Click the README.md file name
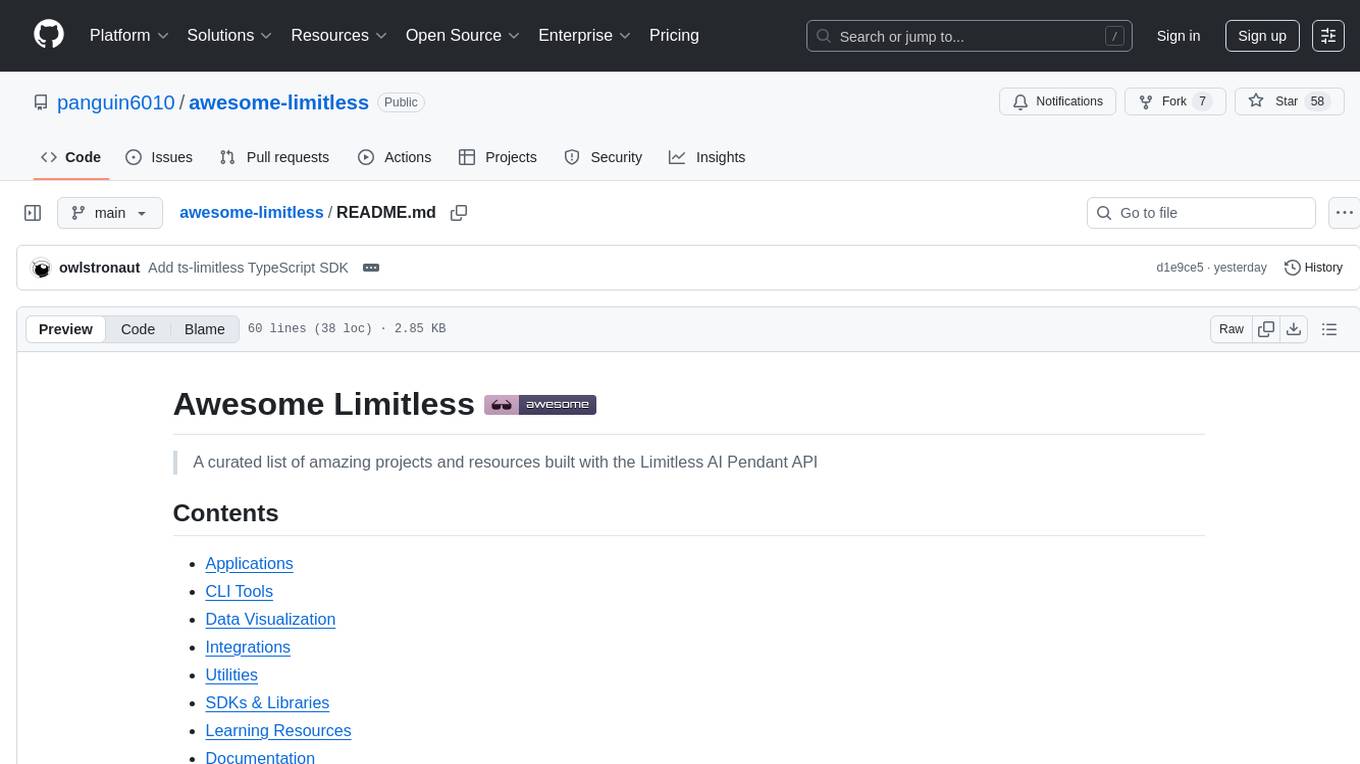This screenshot has height=764, width=1360. [x=386, y=212]
